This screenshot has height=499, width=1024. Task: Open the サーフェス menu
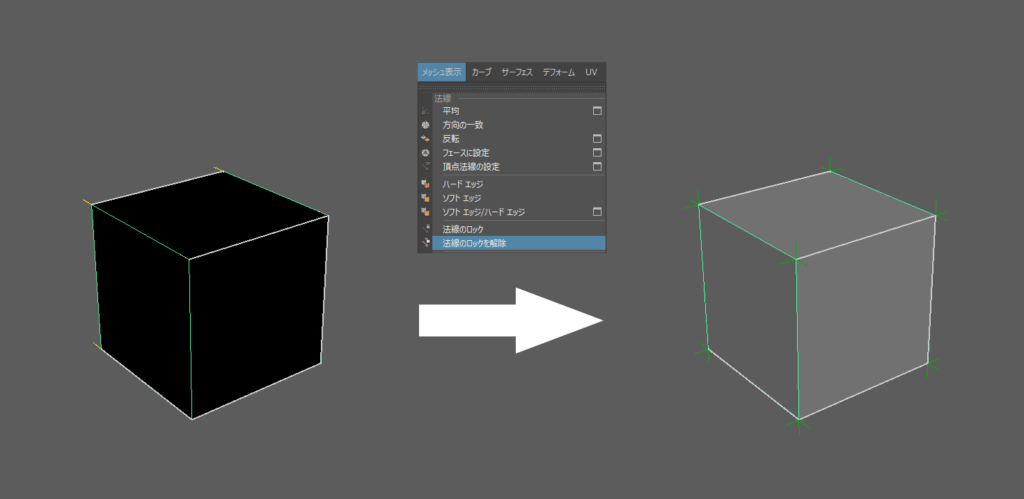point(516,72)
